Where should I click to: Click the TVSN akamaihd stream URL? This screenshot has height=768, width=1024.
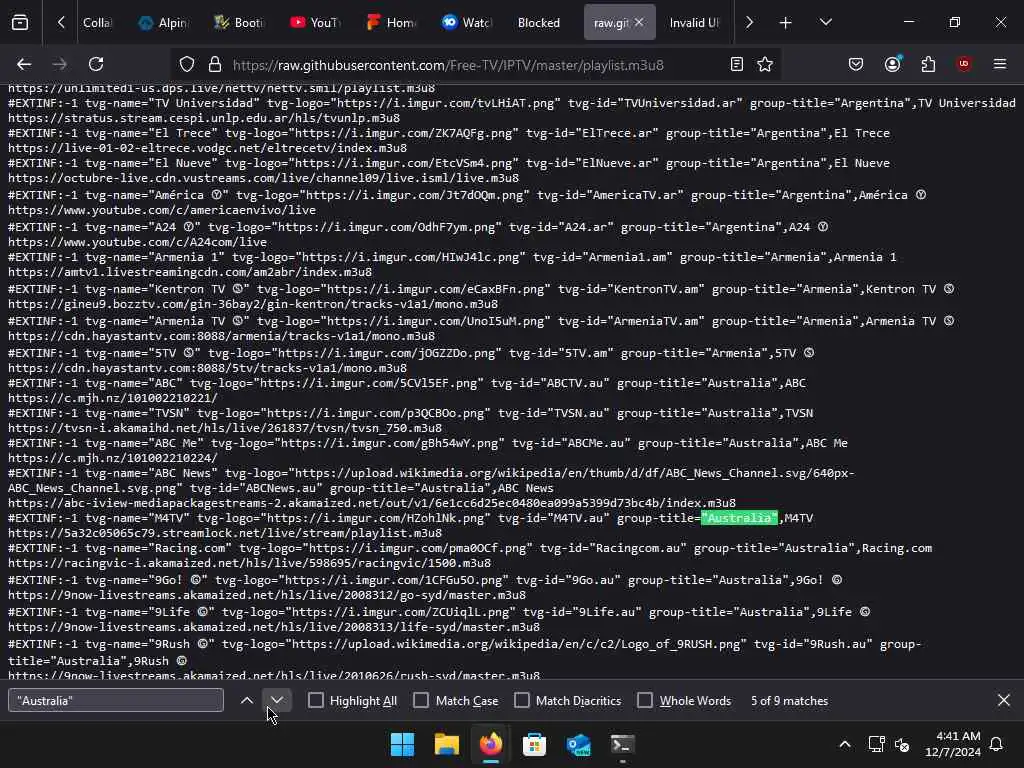click(x=225, y=428)
